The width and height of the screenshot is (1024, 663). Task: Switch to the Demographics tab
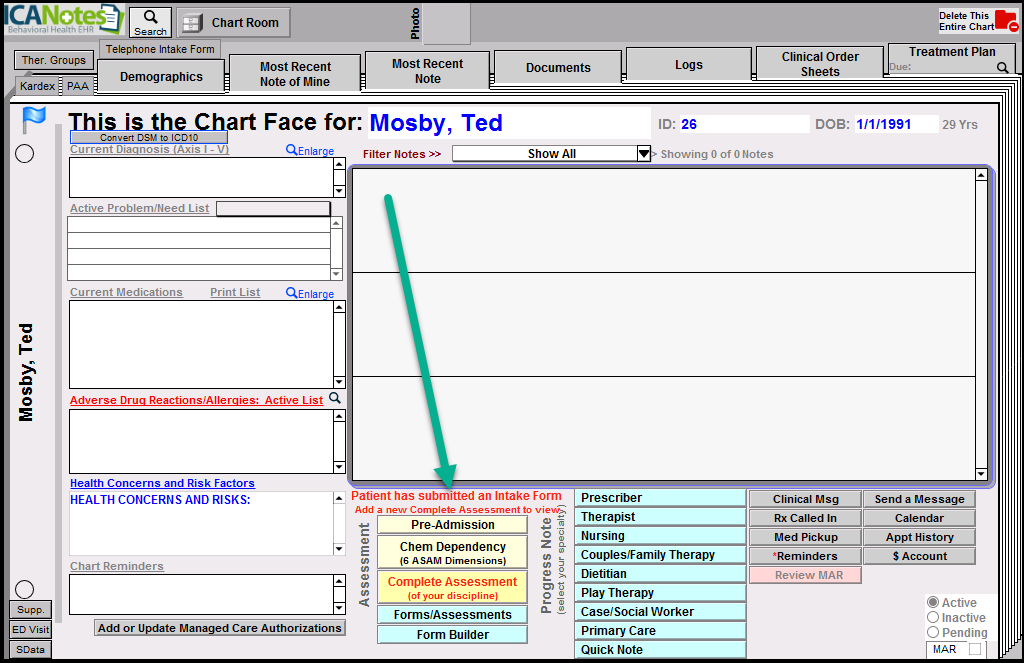coord(161,77)
